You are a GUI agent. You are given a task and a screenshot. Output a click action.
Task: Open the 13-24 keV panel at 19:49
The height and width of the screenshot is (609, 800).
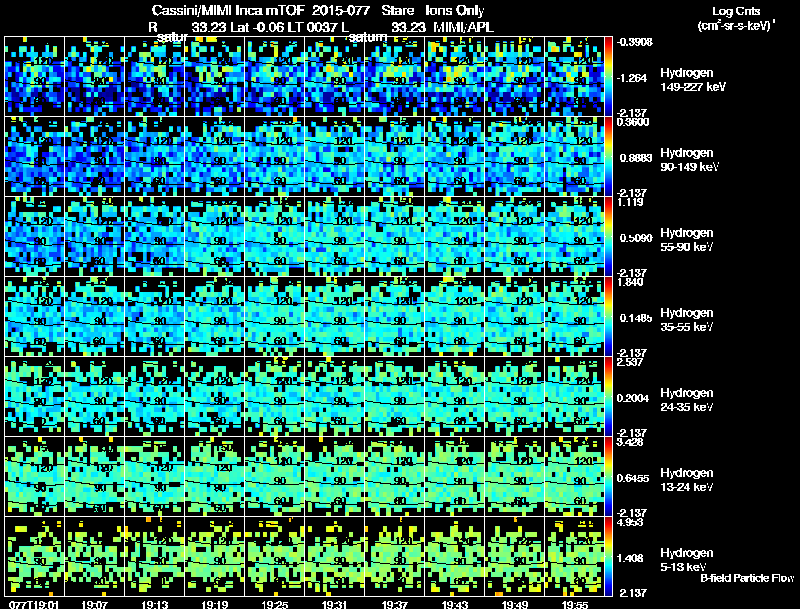(x=515, y=476)
